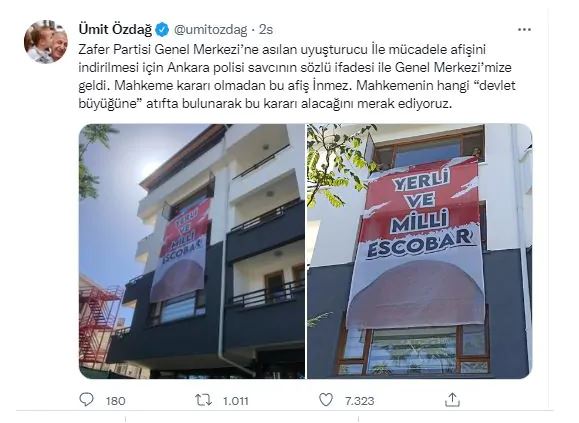The width and height of the screenshot is (579, 423).
Task: Click the 180 replies count
Action: pyautogui.click(x=116, y=401)
